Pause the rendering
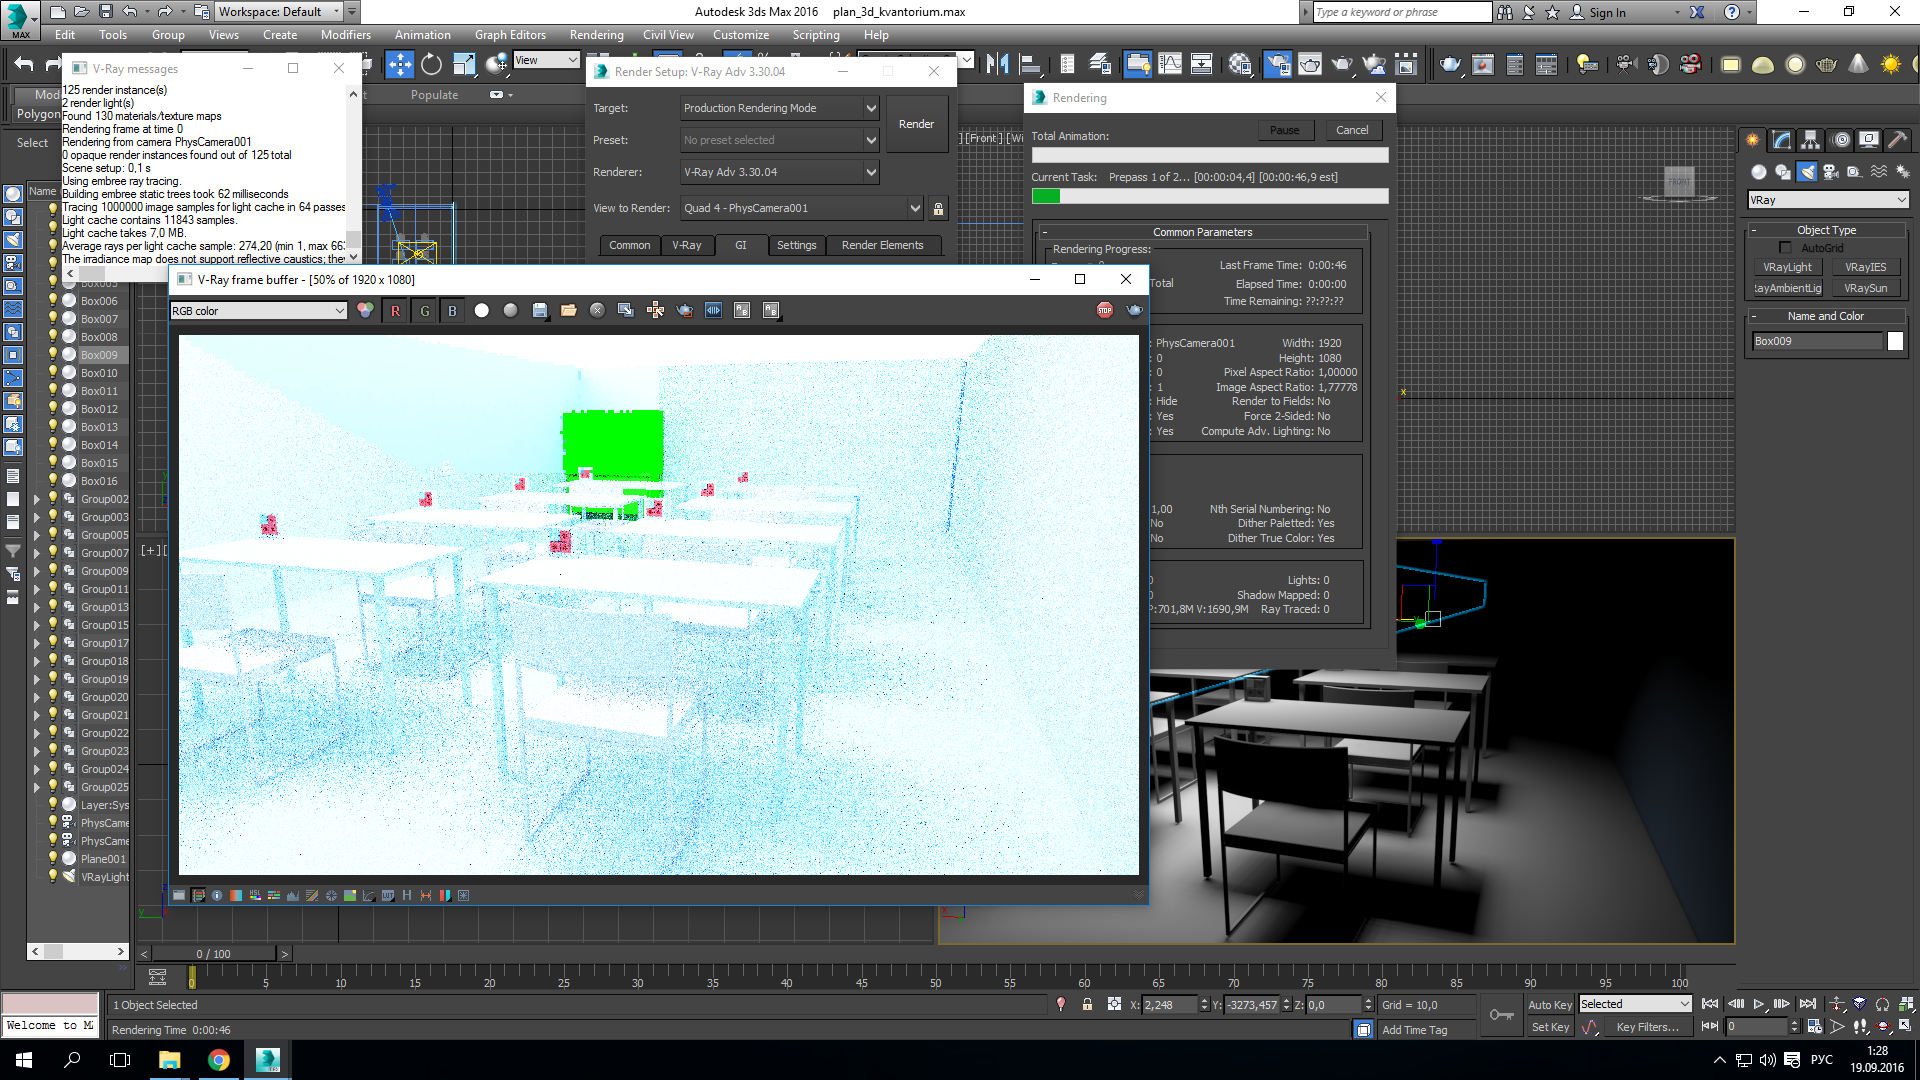The height and width of the screenshot is (1080, 1920). coord(1285,131)
